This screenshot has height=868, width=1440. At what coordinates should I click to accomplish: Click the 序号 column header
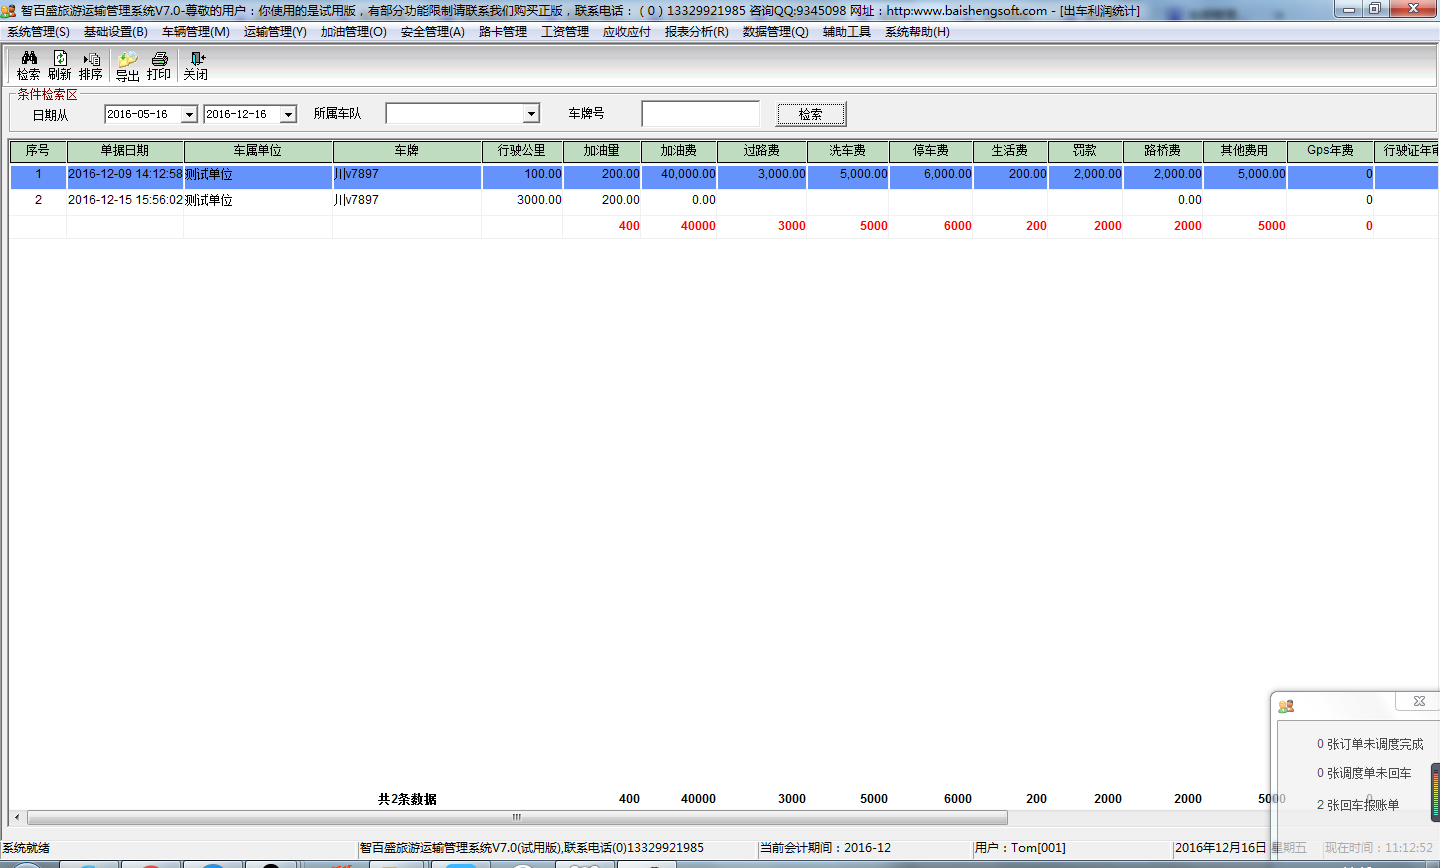(x=38, y=151)
